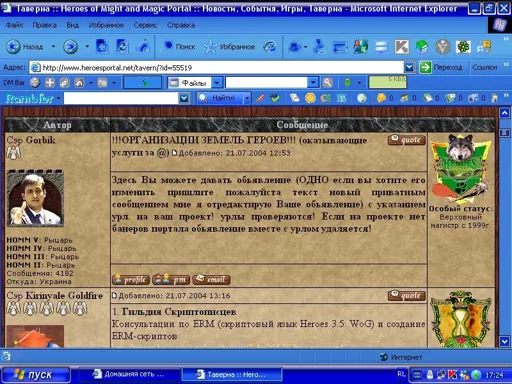Viewport: 512px width, 384px height.
Task: Click the grey round V icon in toolbar
Action: [x=443, y=47]
